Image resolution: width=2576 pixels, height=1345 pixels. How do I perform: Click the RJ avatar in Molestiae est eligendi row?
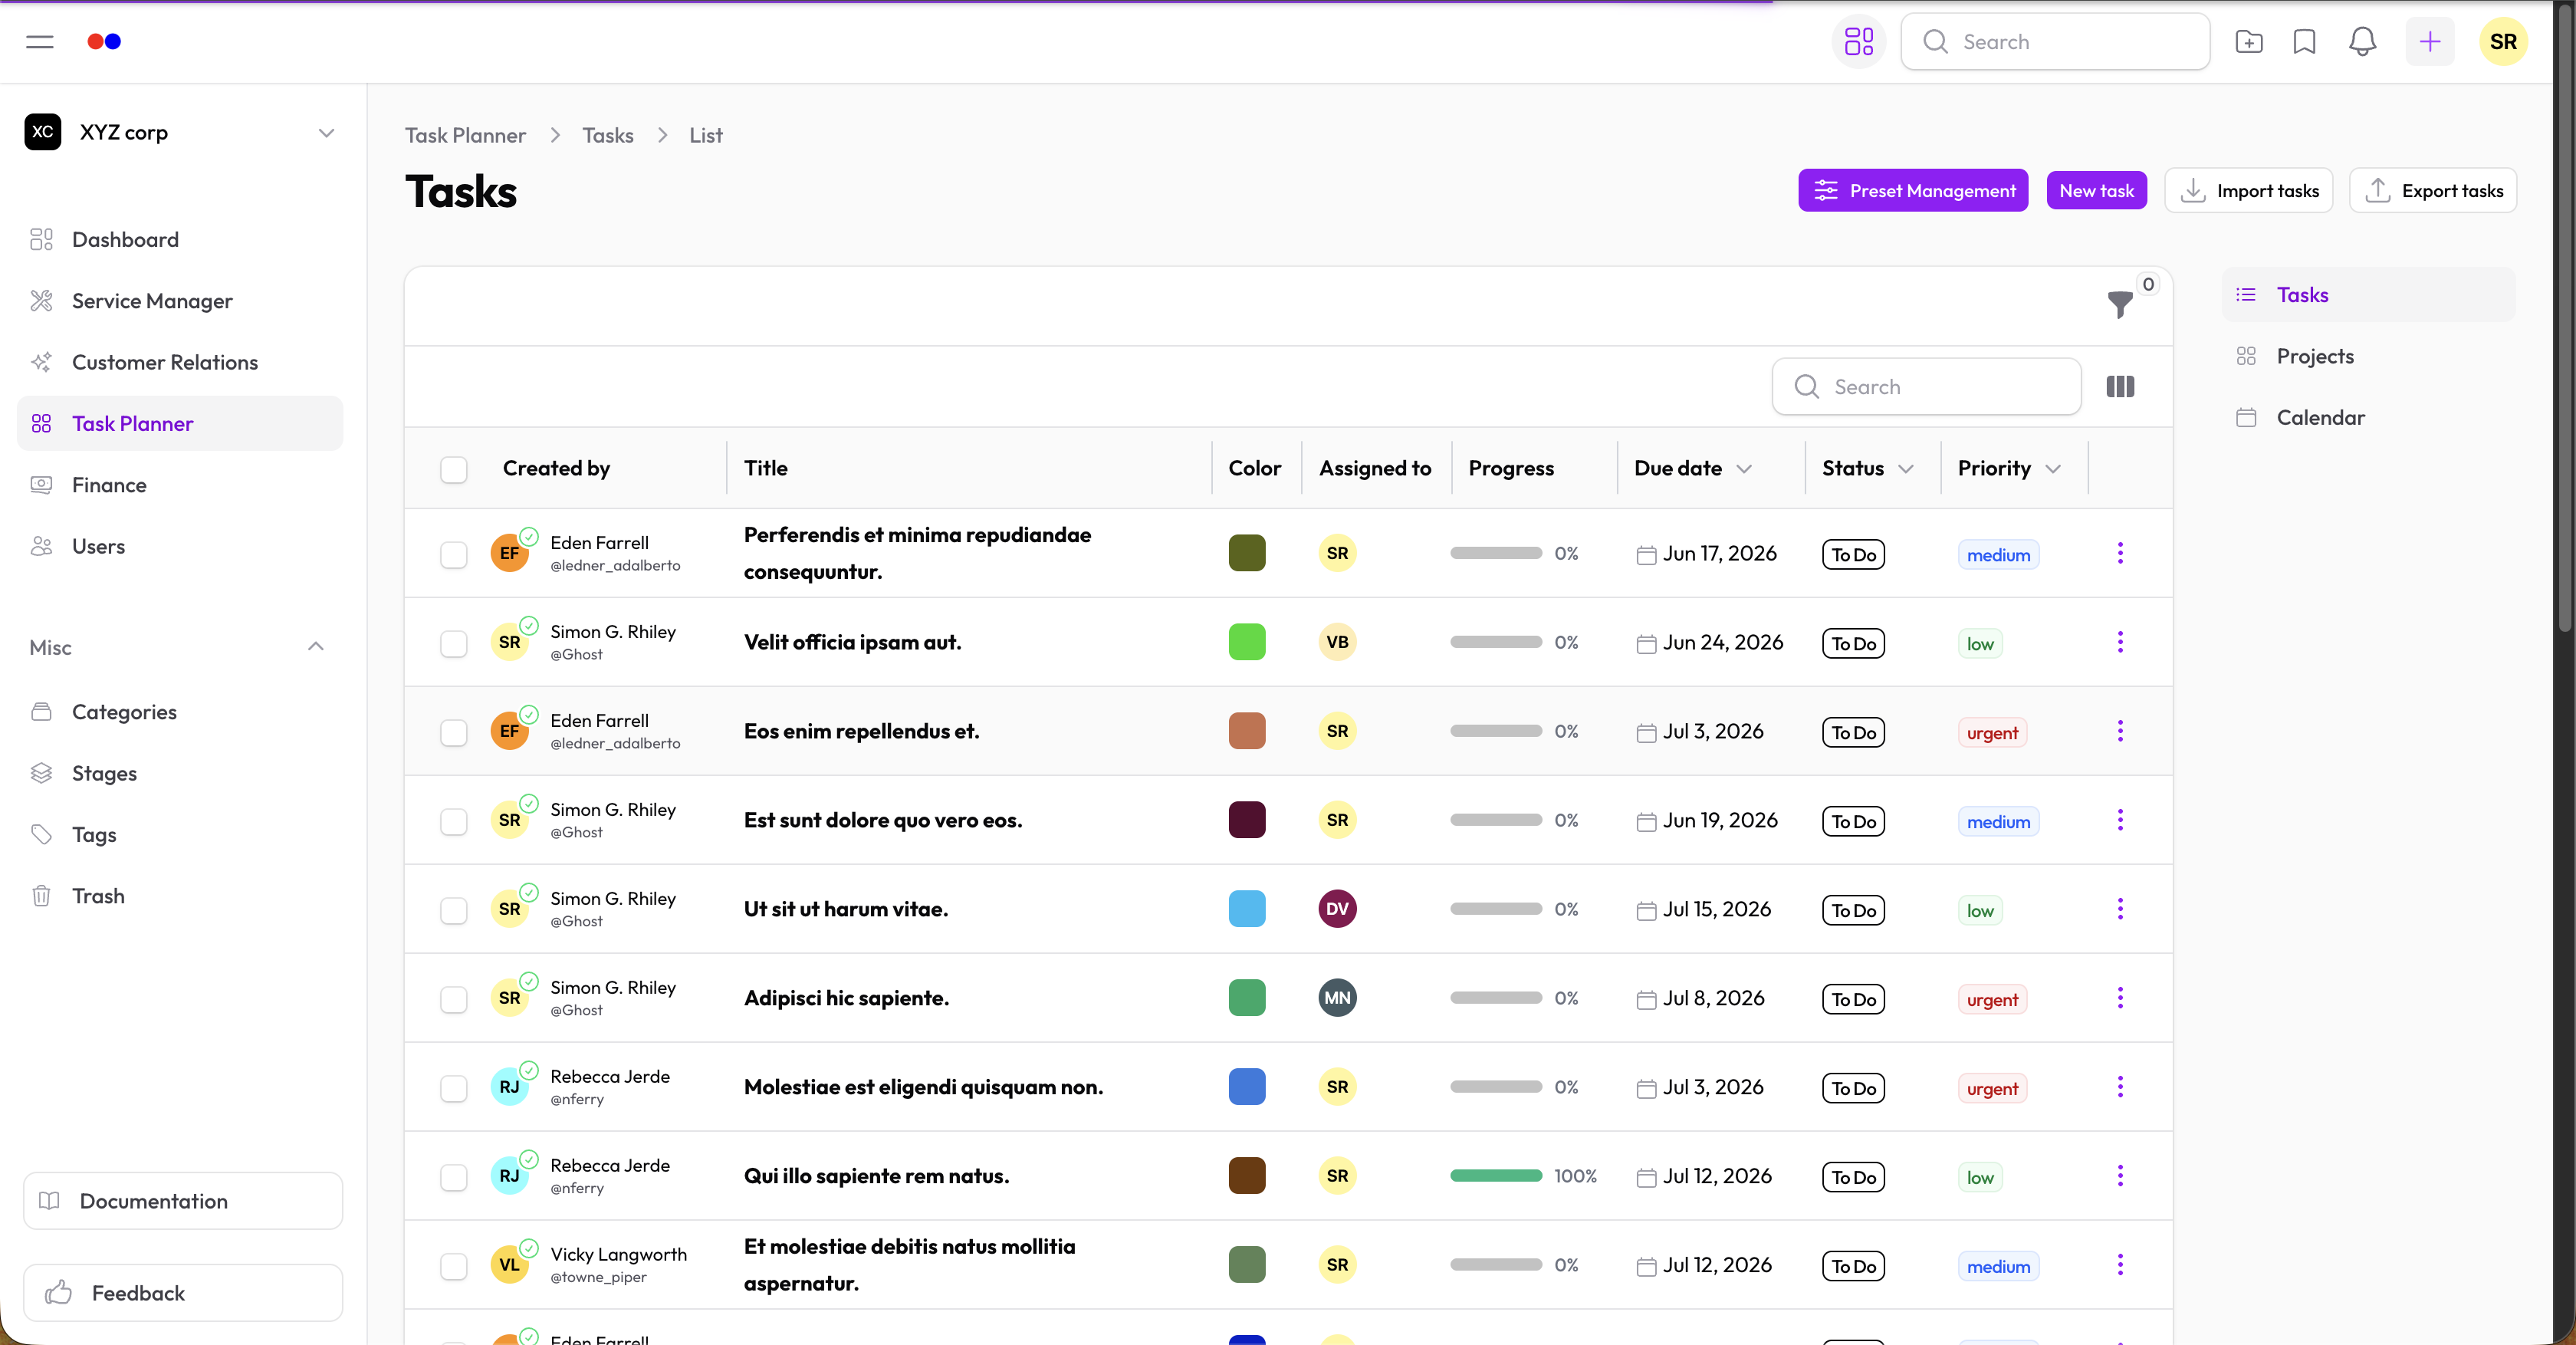click(x=509, y=1087)
